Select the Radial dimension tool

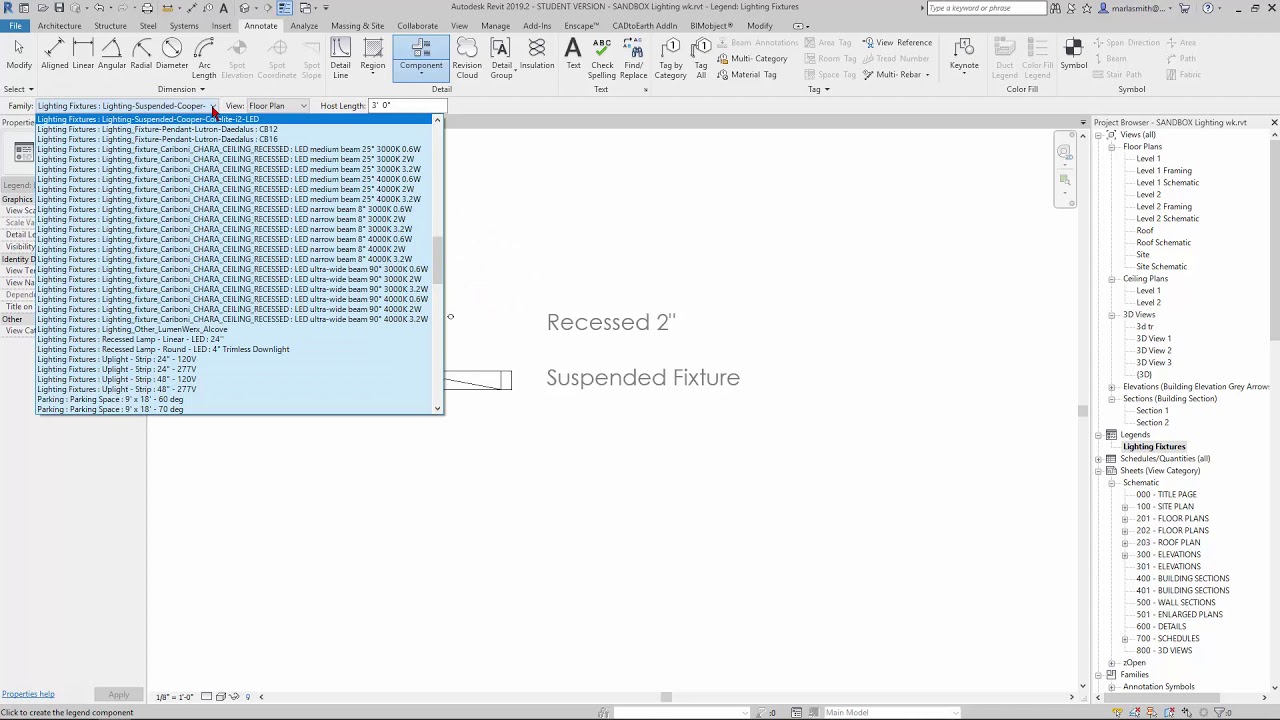[141, 54]
